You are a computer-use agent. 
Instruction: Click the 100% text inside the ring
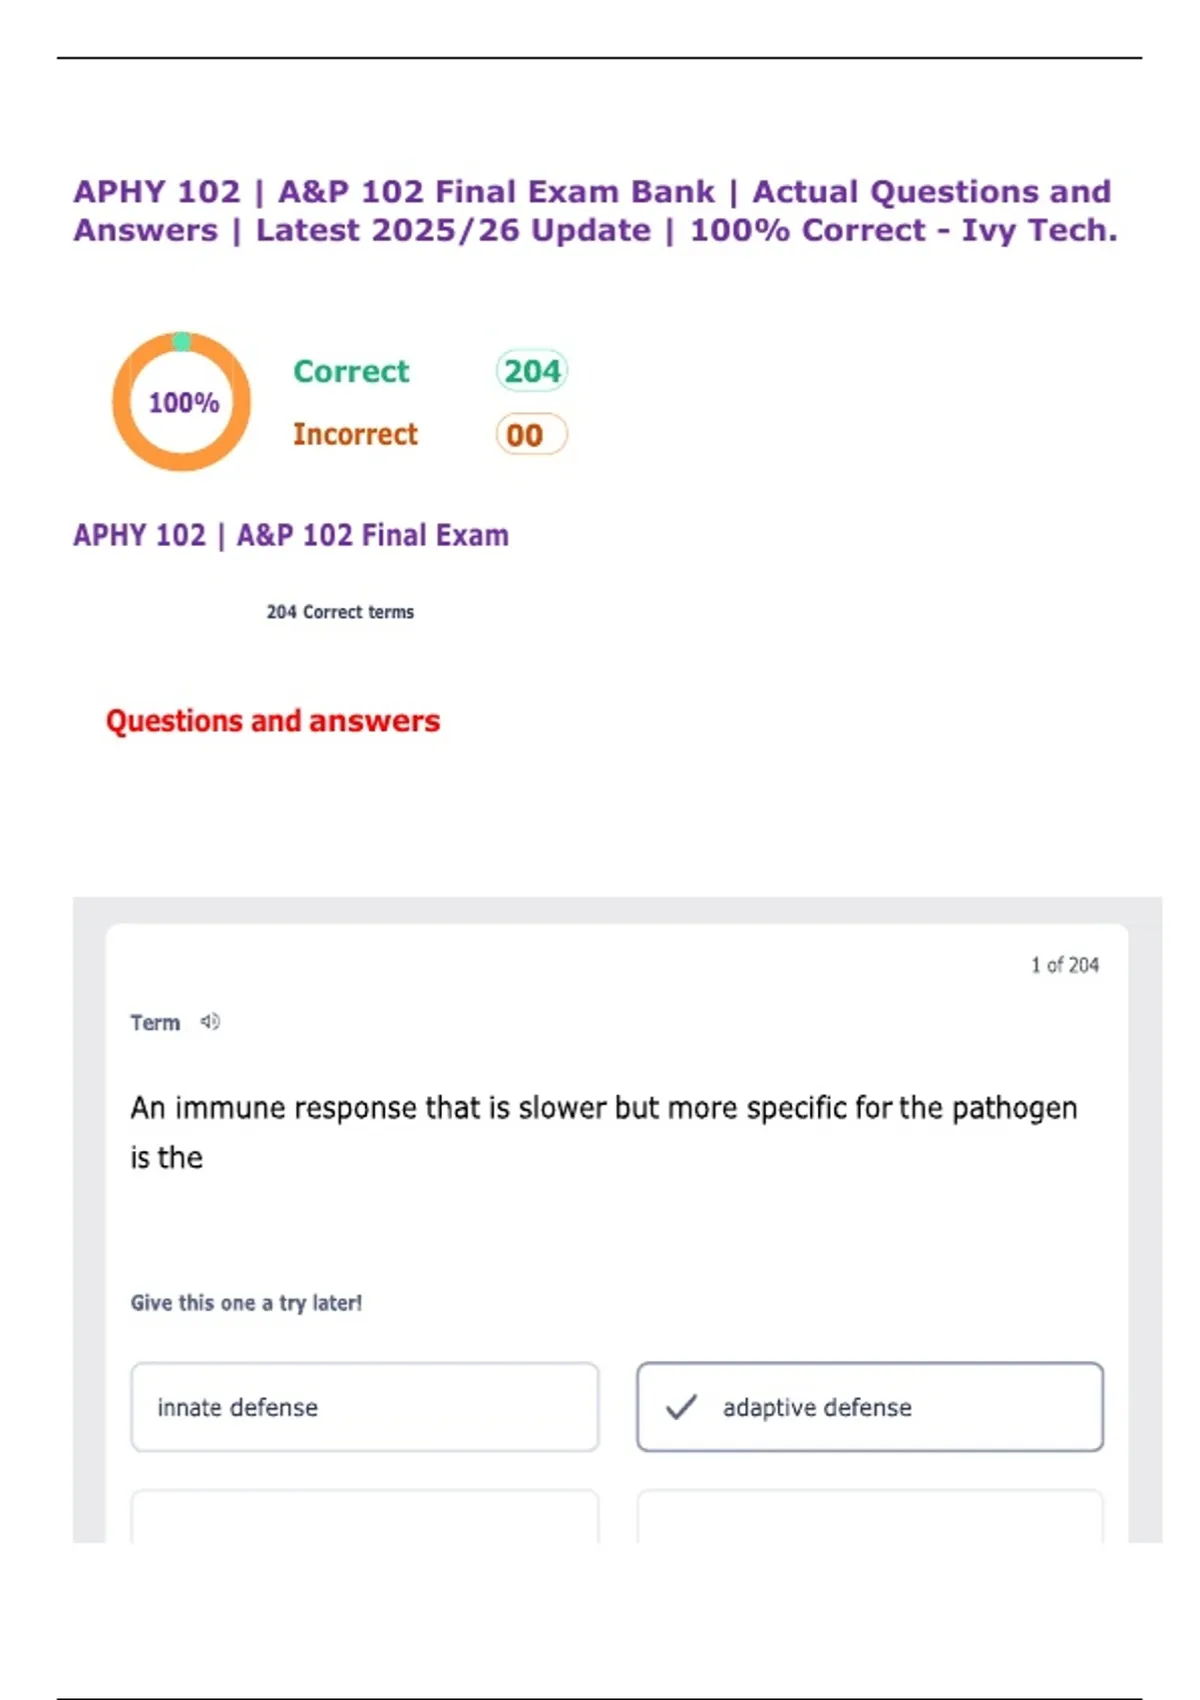coord(184,403)
